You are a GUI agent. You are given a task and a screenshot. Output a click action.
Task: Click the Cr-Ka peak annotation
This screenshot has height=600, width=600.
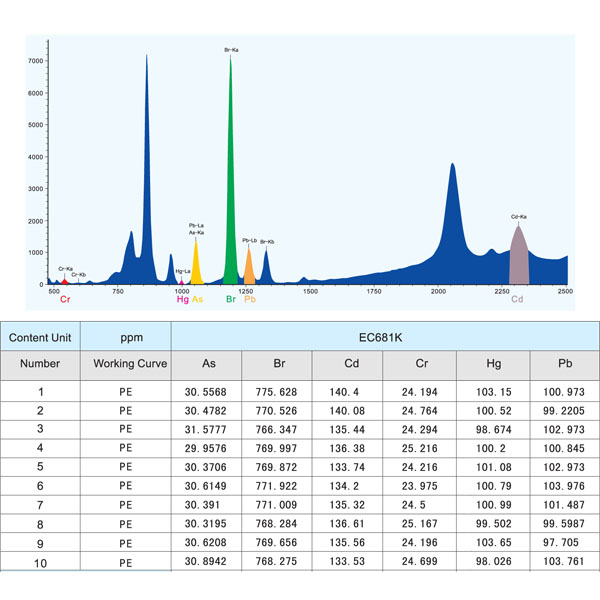coord(66,269)
